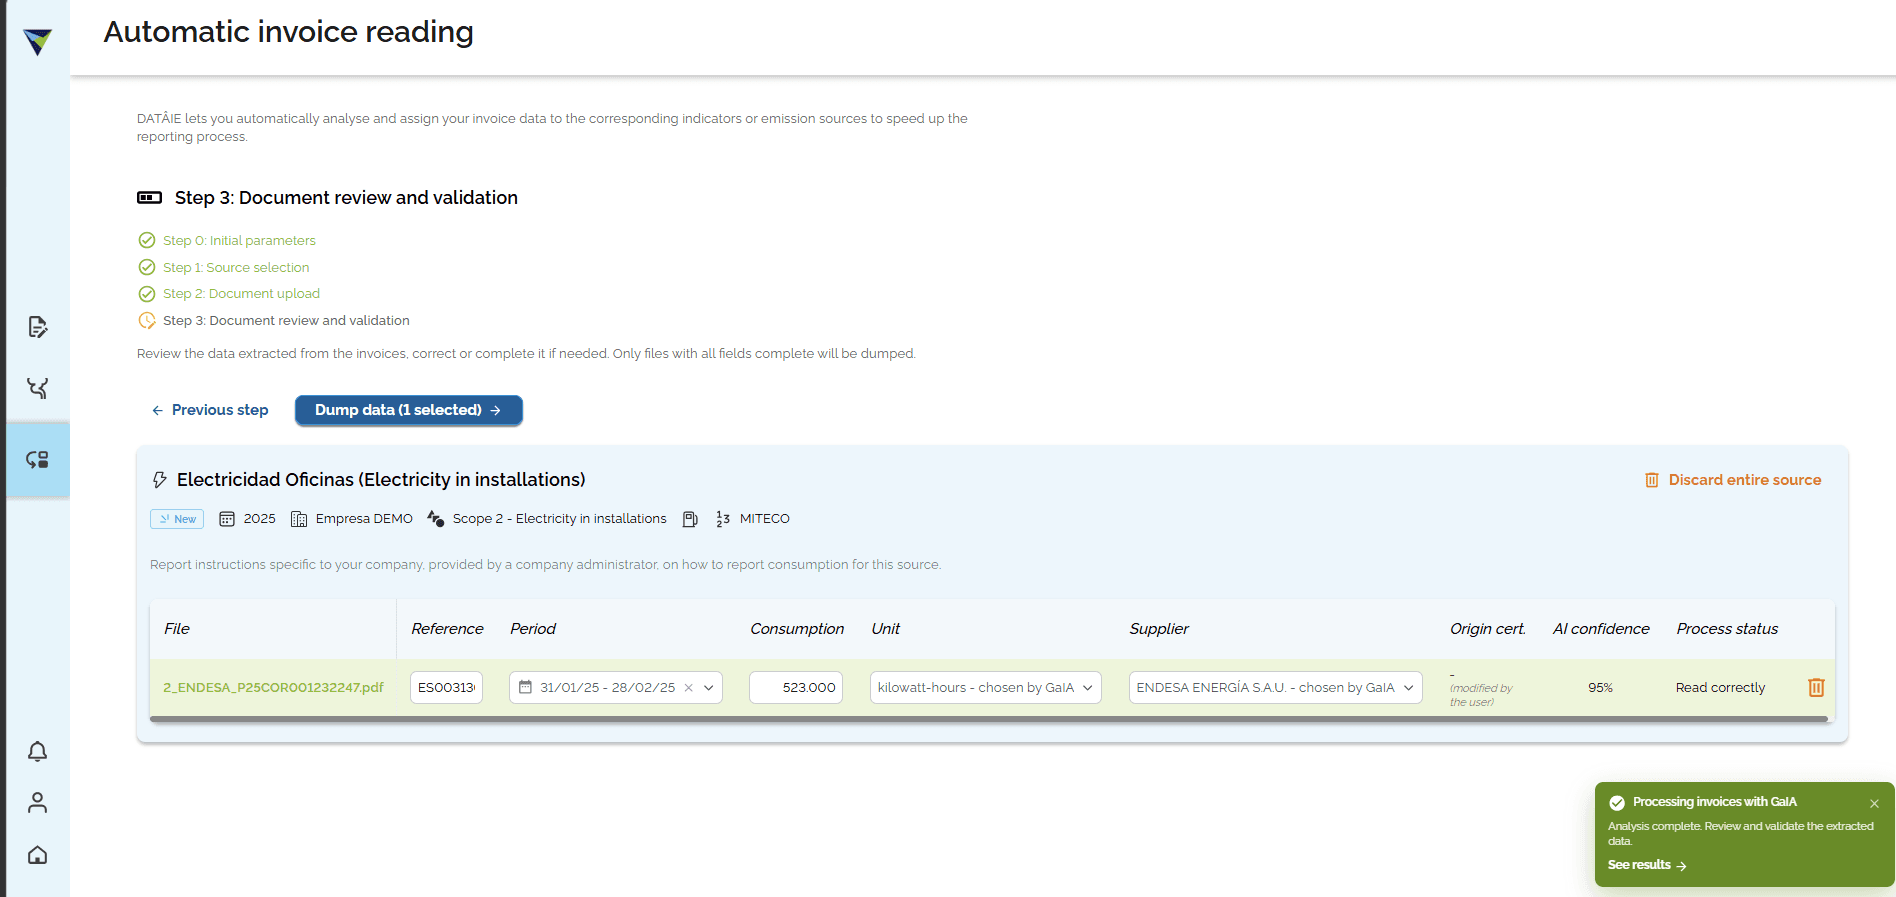Image resolution: width=1896 pixels, height=897 pixels.
Task: Click the calendar icon beside 2025
Action: point(227,519)
